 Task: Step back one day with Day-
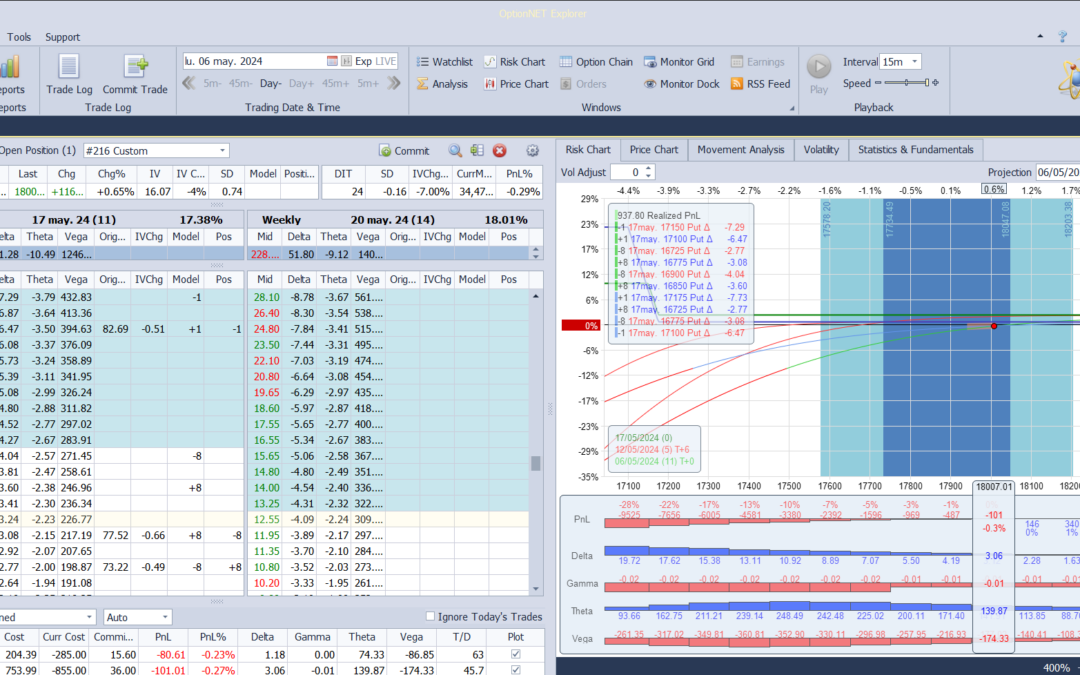(x=271, y=83)
